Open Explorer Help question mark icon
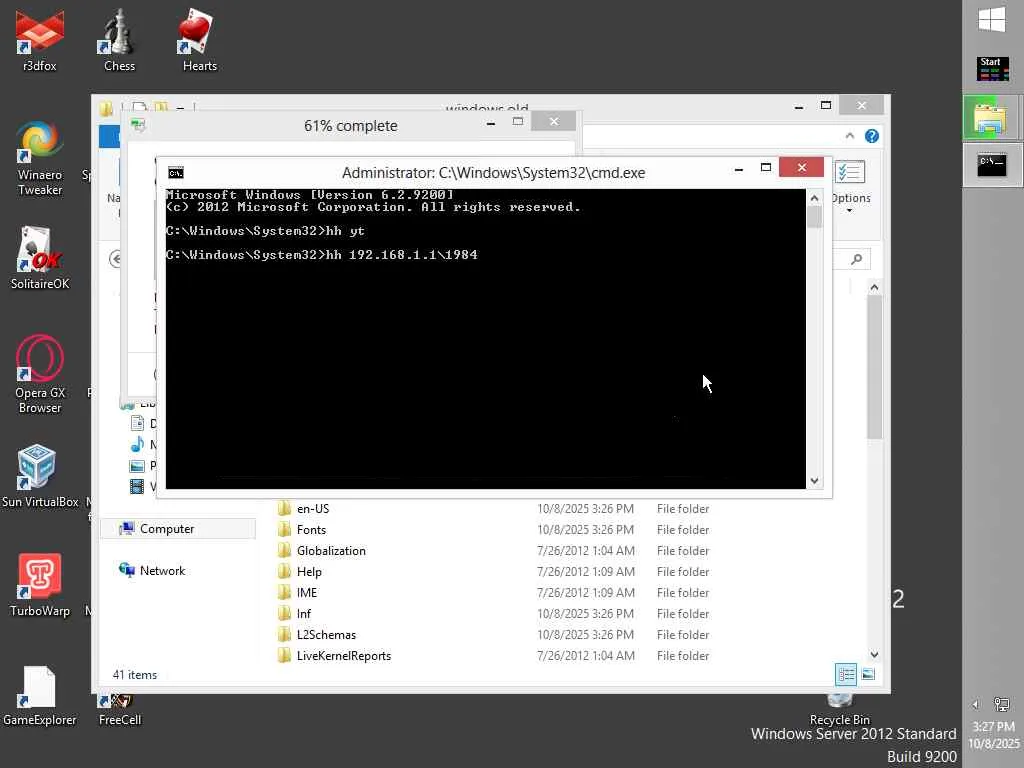Image resolution: width=1024 pixels, height=768 pixels. [x=872, y=136]
